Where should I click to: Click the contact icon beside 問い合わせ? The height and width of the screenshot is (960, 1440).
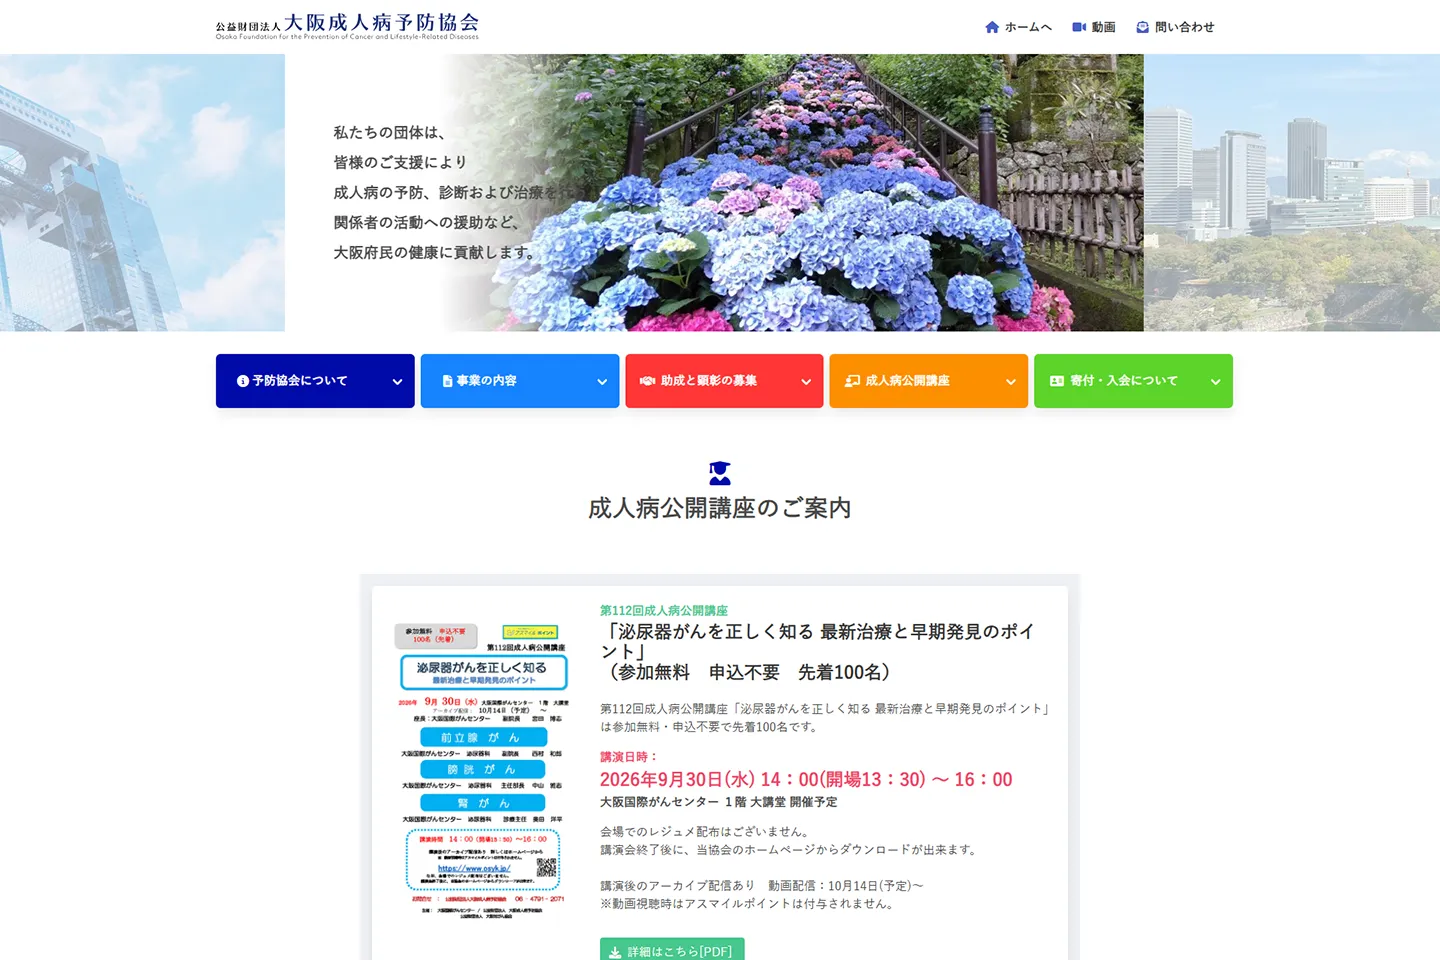[1142, 27]
